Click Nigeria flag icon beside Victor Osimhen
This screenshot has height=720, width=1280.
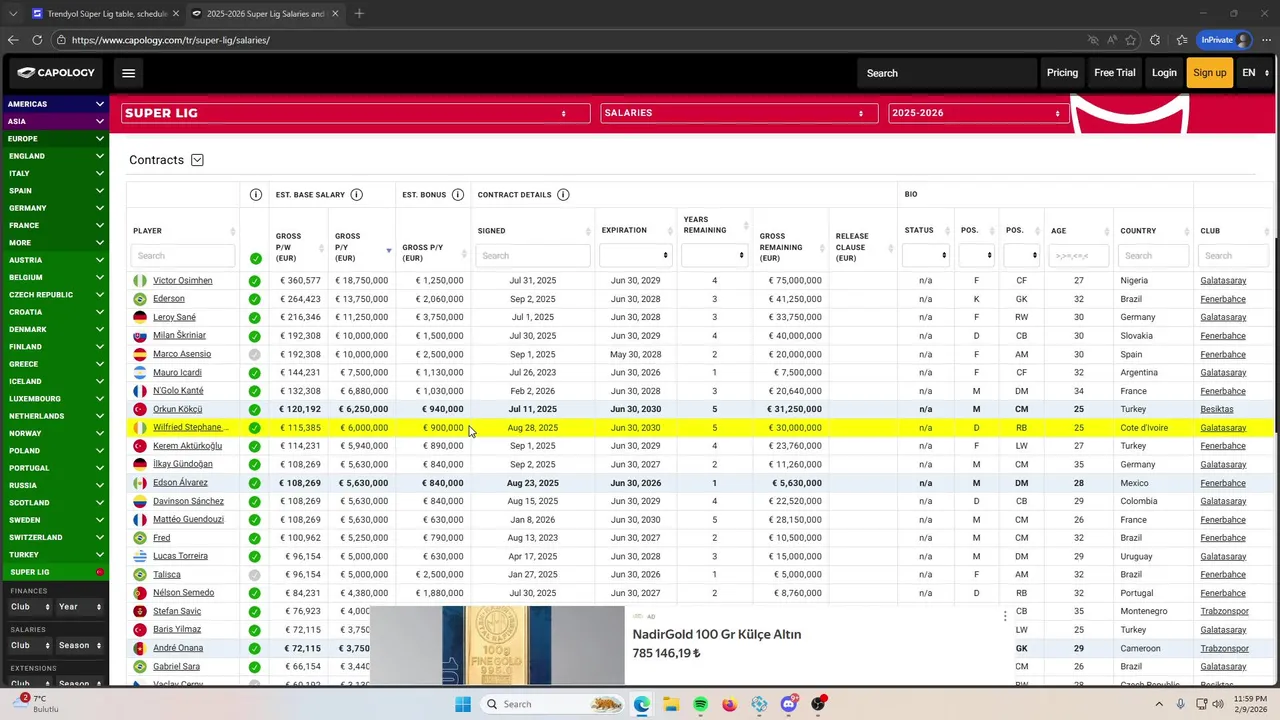140,281
